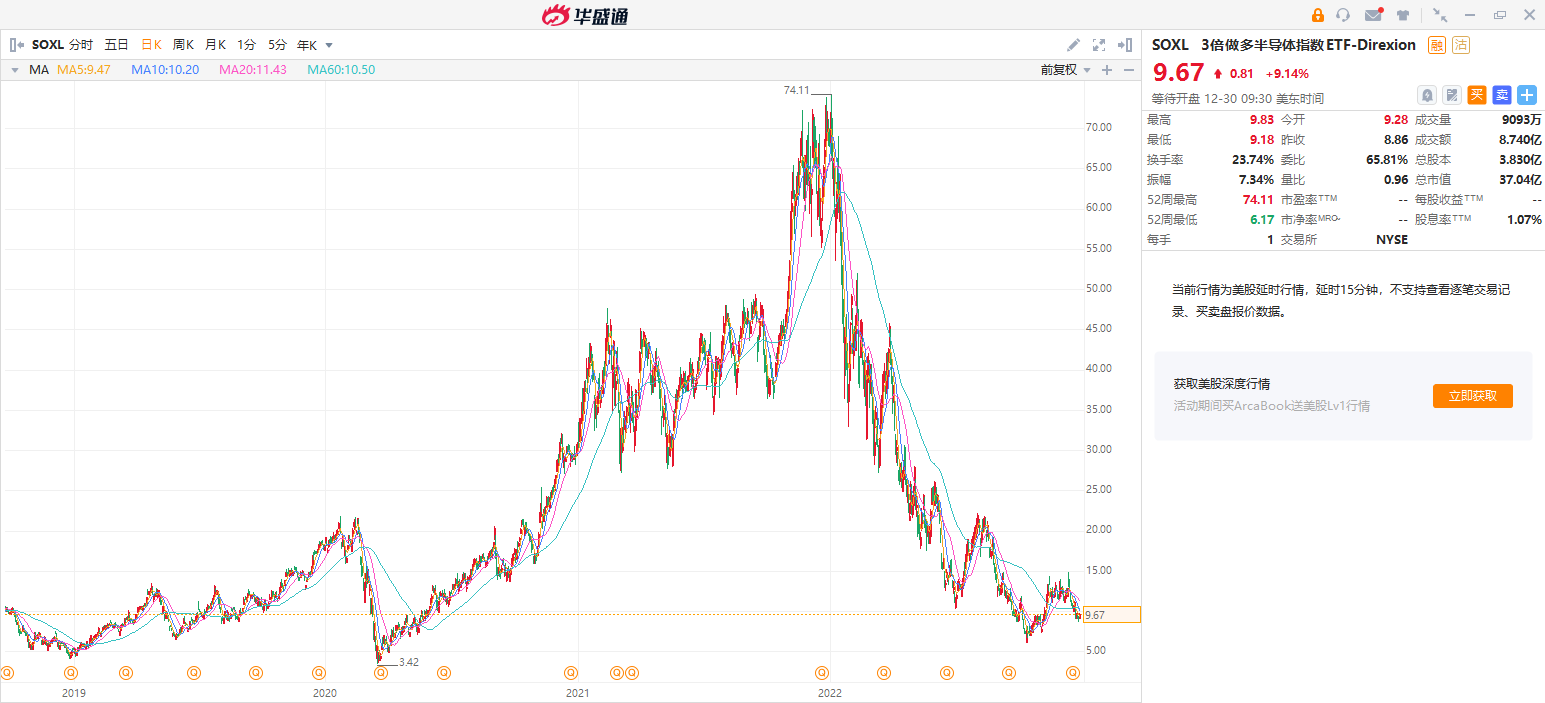The width and height of the screenshot is (1545, 703).
Task: Select the 周K weekly chart tab
Action: (183, 45)
